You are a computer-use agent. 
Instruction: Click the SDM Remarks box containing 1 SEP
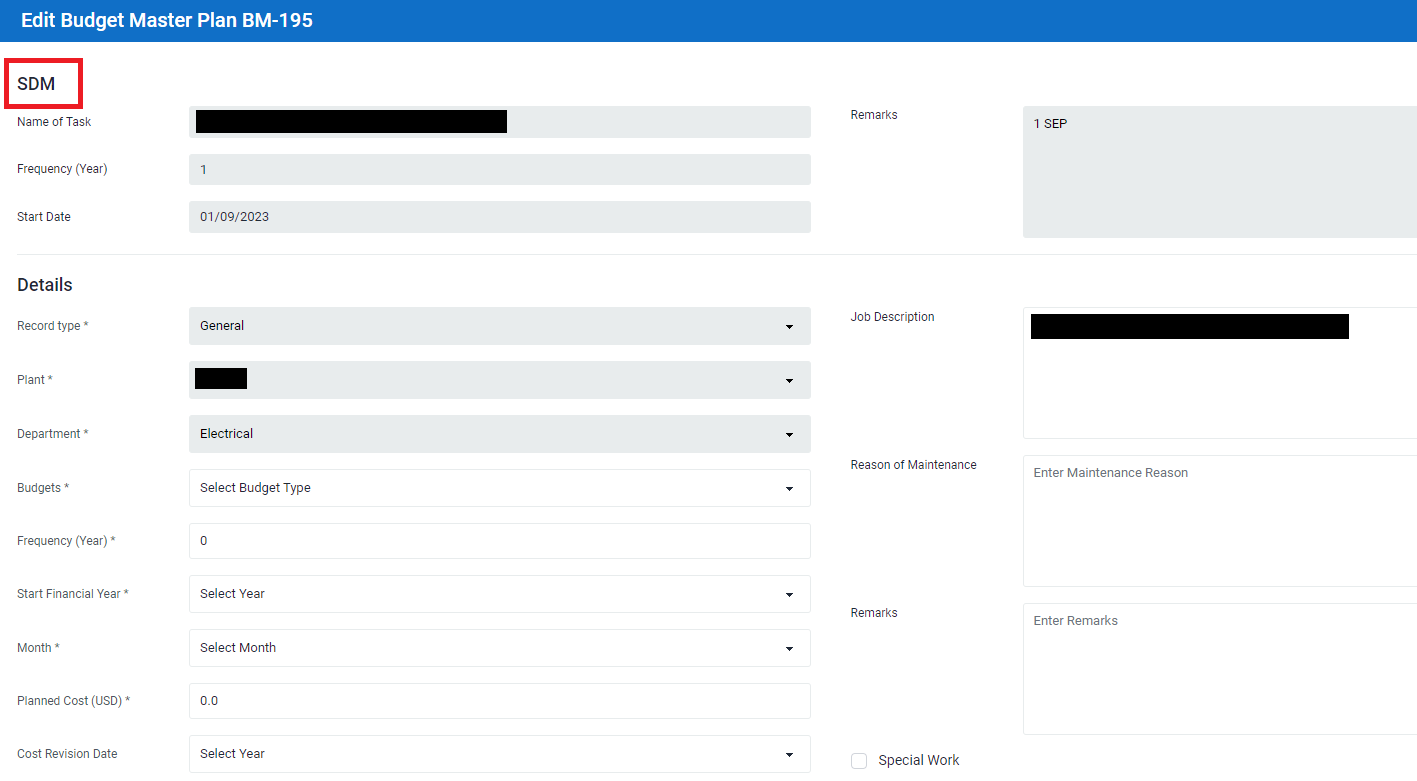(x=1219, y=172)
